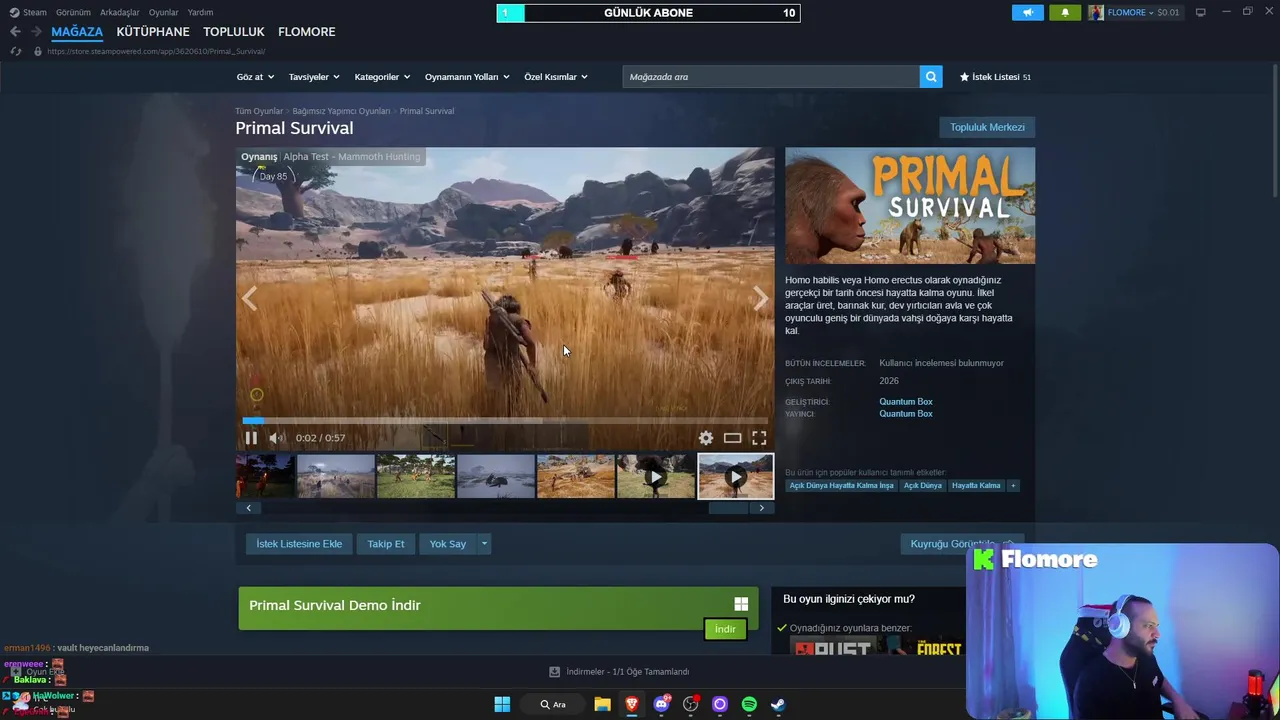The width and height of the screenshot is (1280, 720).
Task: Expand the Özel Kısımlar dropdown
Action: (x=556, y=77)
